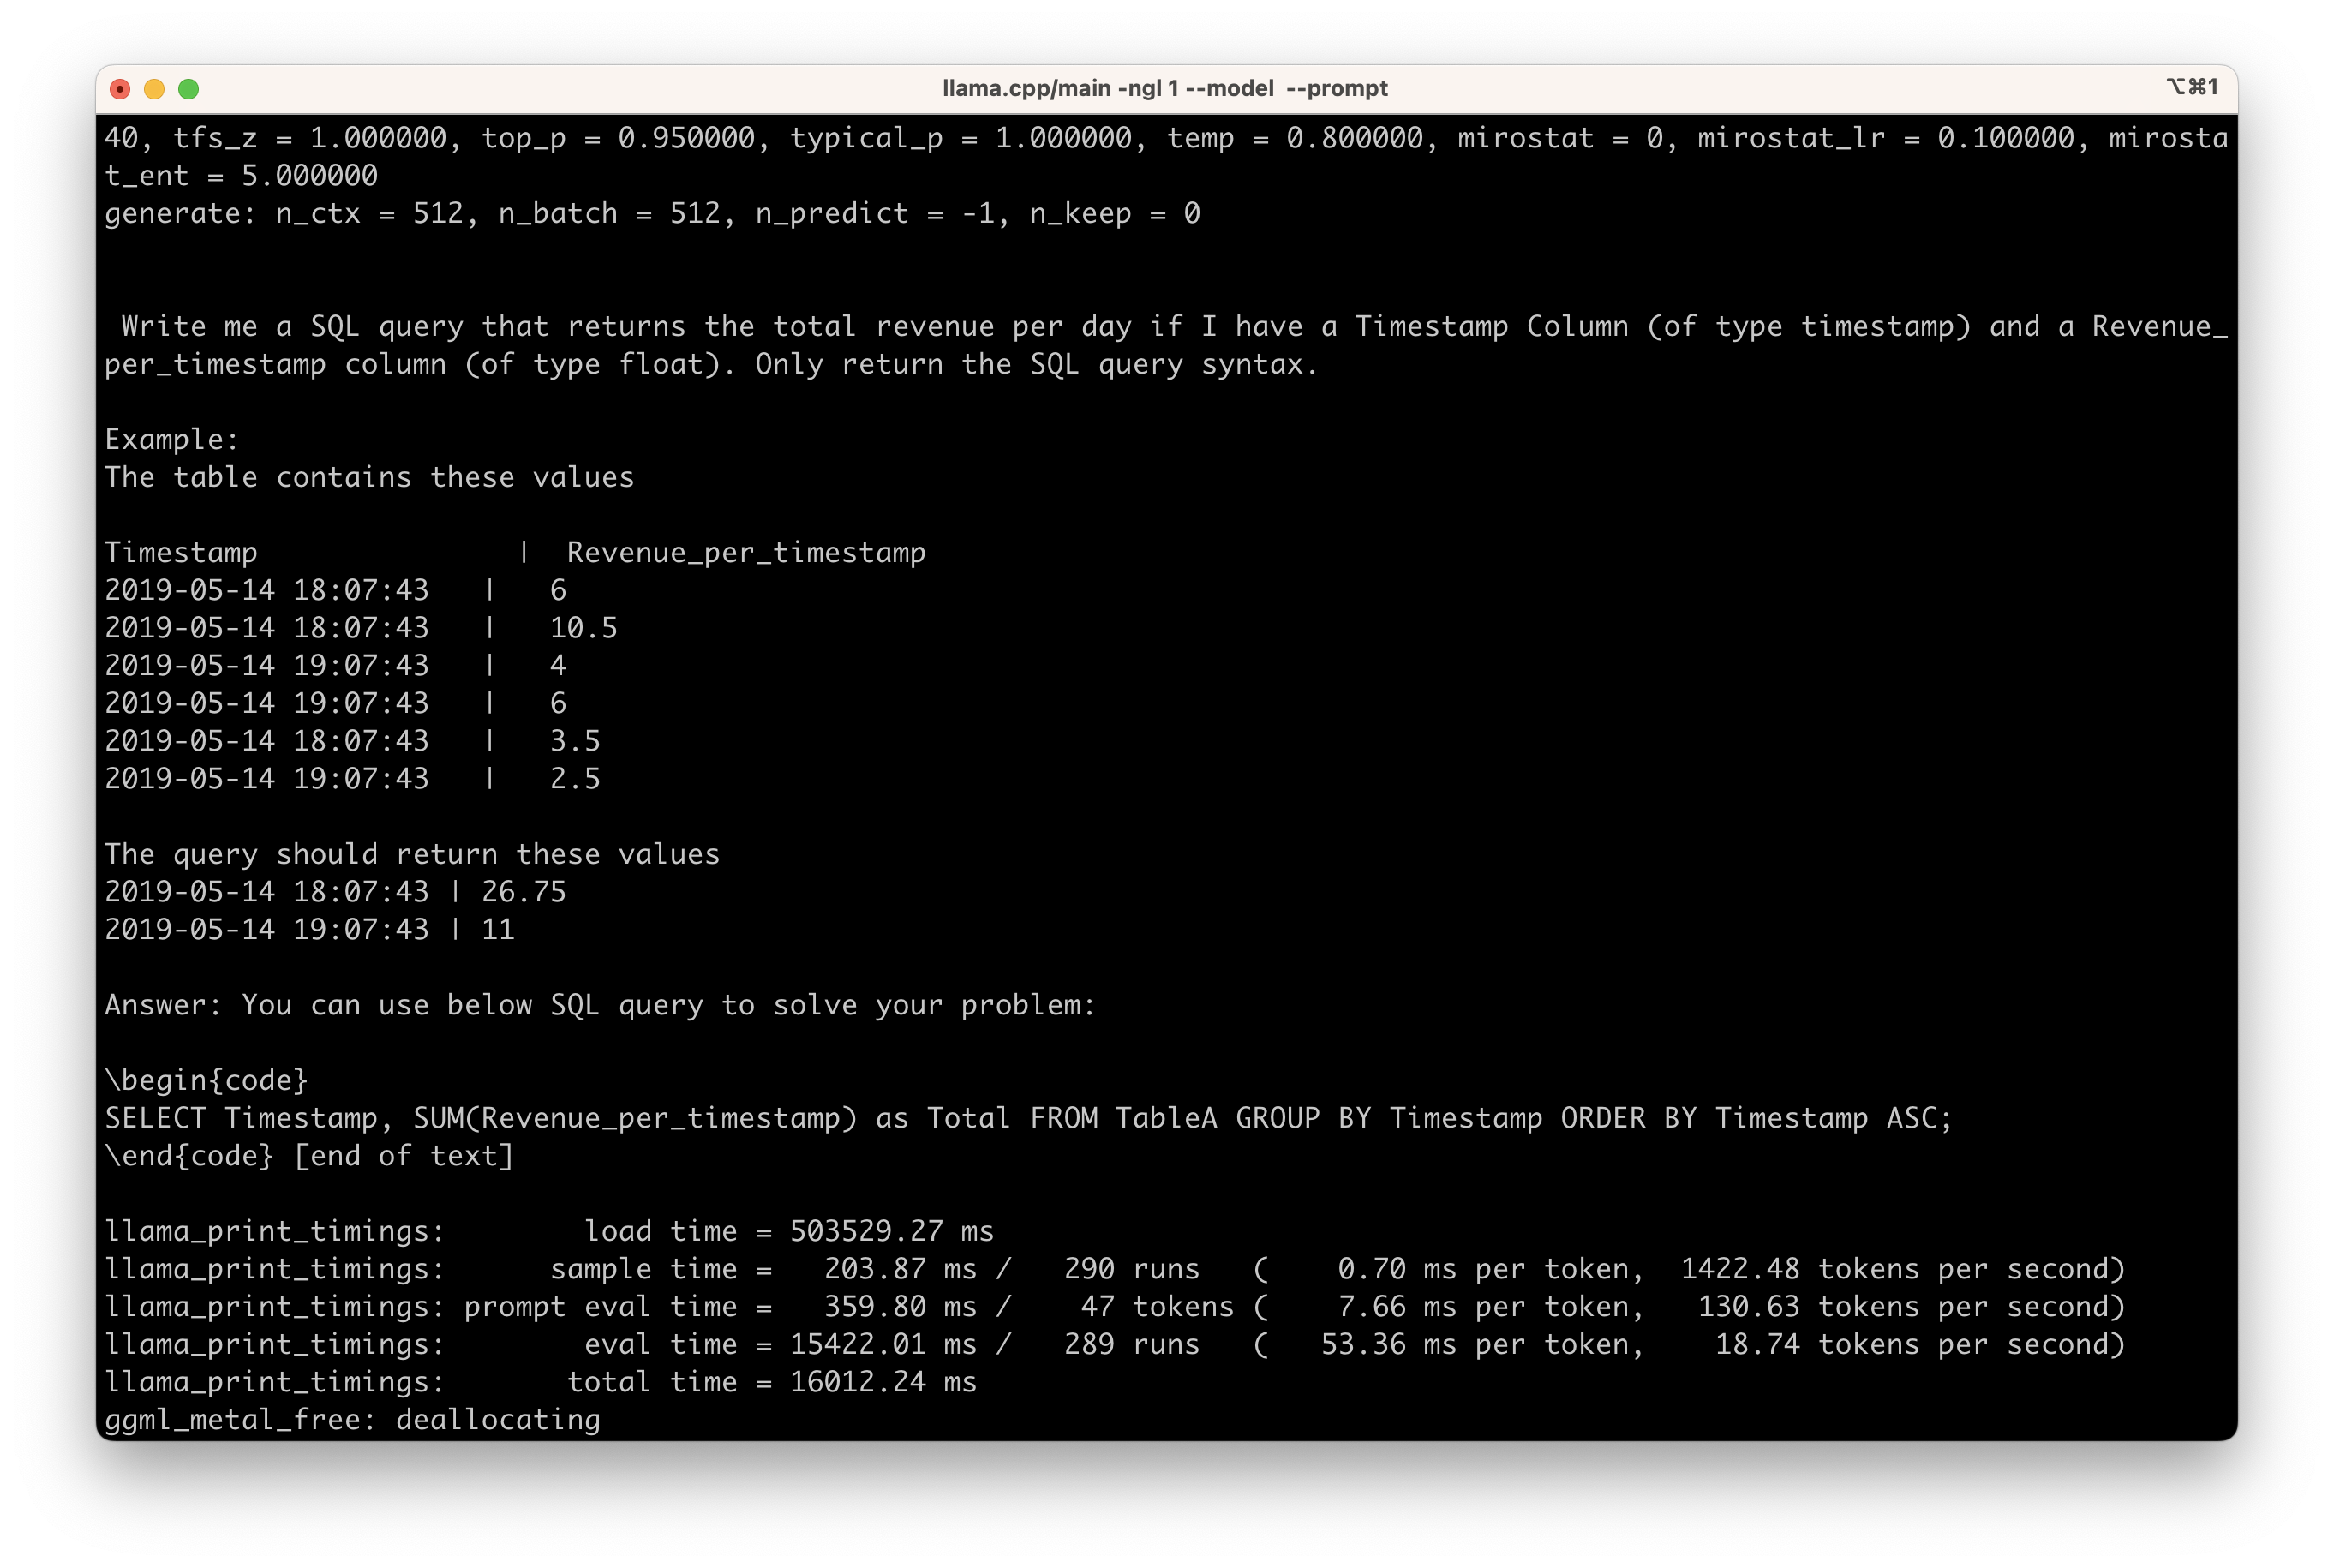Click the red close window button
The height and width of the screenshot is (1568, 2334).
point(120,89)
